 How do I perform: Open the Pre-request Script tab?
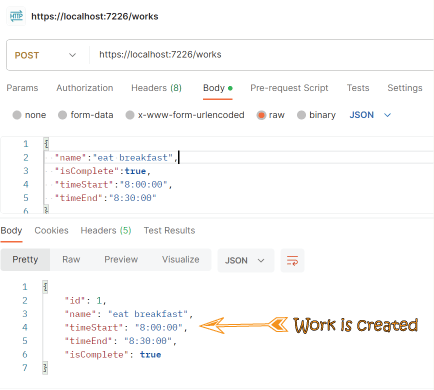click(289, 88)
